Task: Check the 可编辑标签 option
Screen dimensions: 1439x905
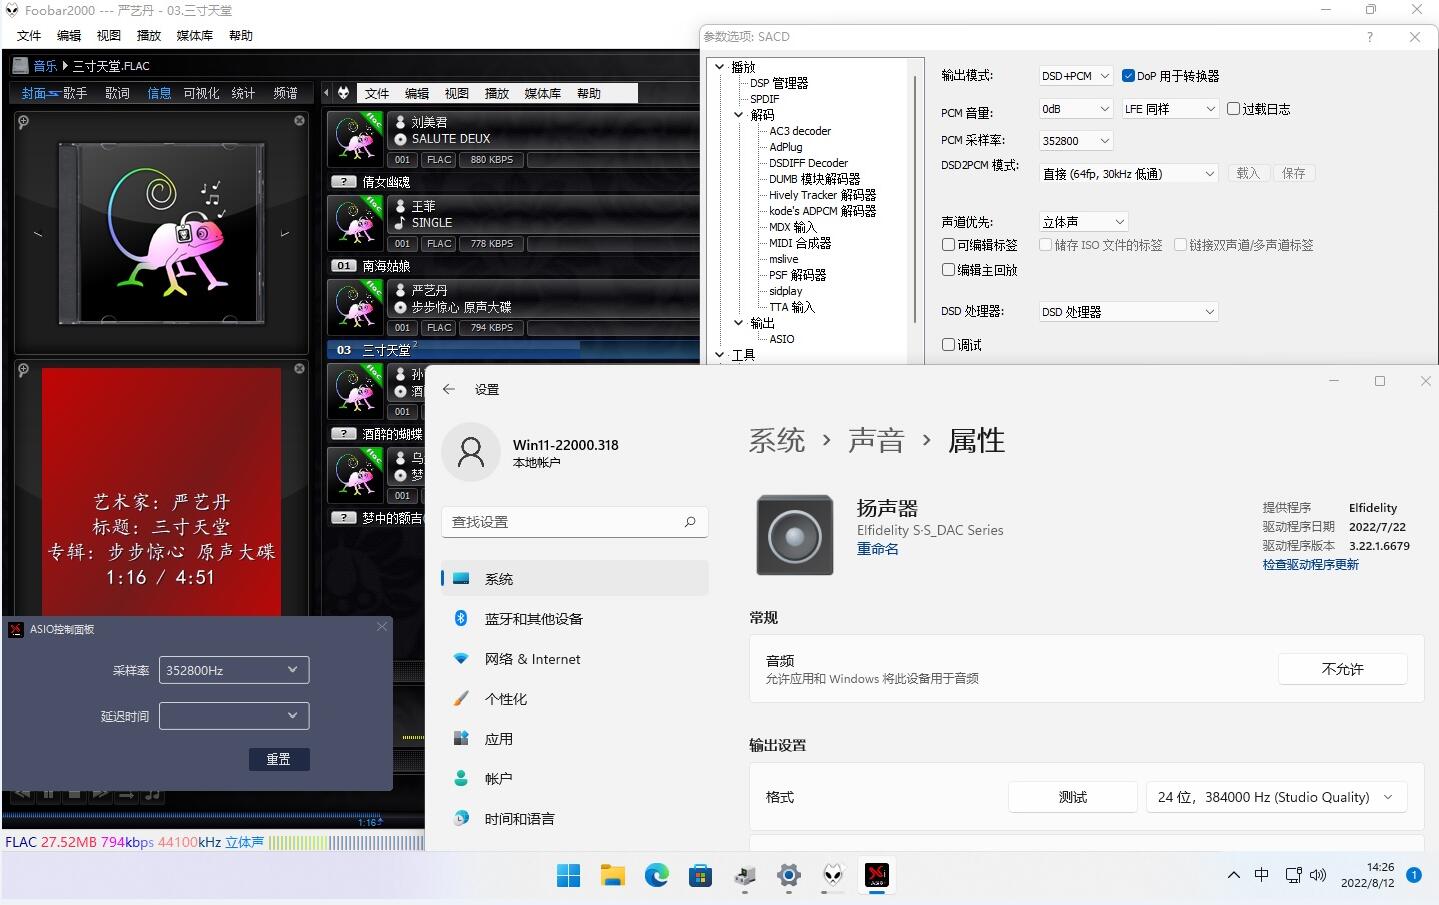Action: pos(948,244)
